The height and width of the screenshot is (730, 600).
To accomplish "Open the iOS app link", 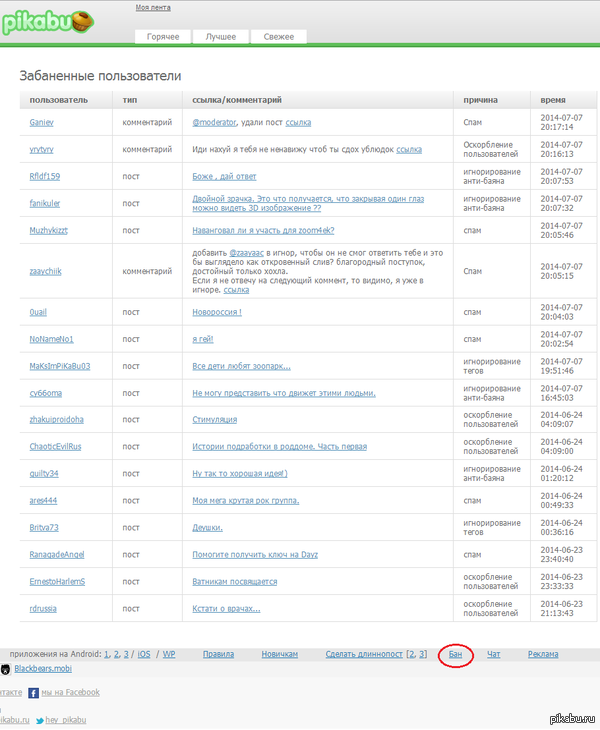I will tap(143, 654).
